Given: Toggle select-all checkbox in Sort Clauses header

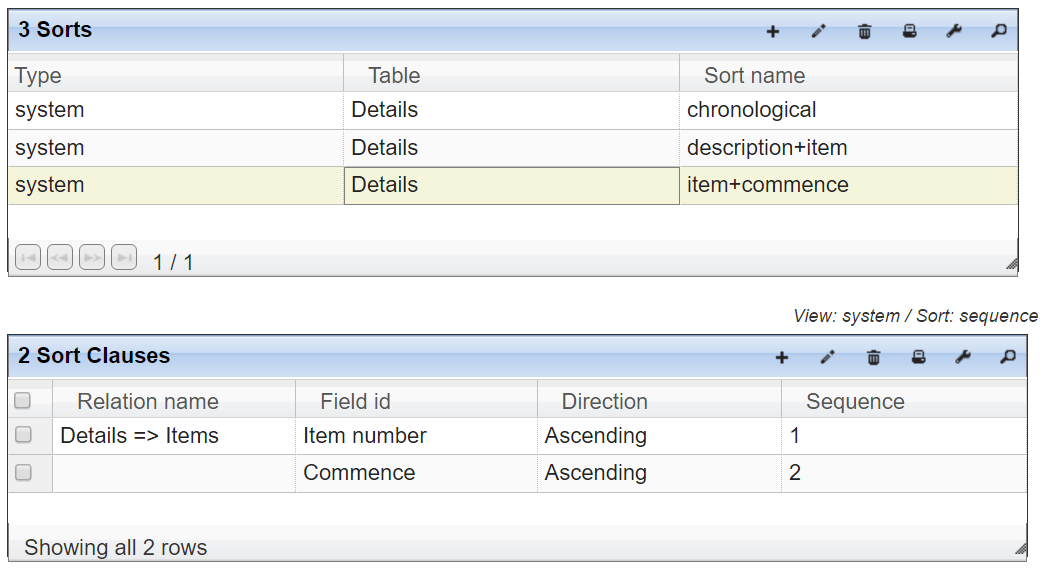Looking at the screenshot, I should 23,400.
